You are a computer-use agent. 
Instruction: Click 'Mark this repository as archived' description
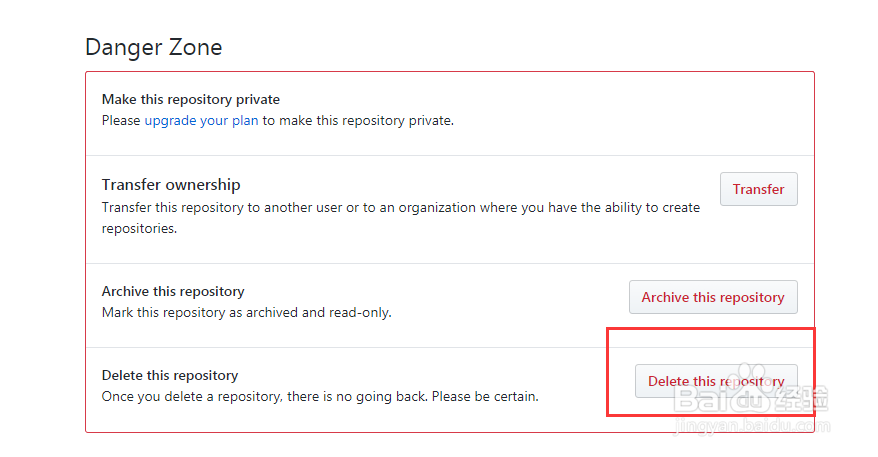(246, 313)
